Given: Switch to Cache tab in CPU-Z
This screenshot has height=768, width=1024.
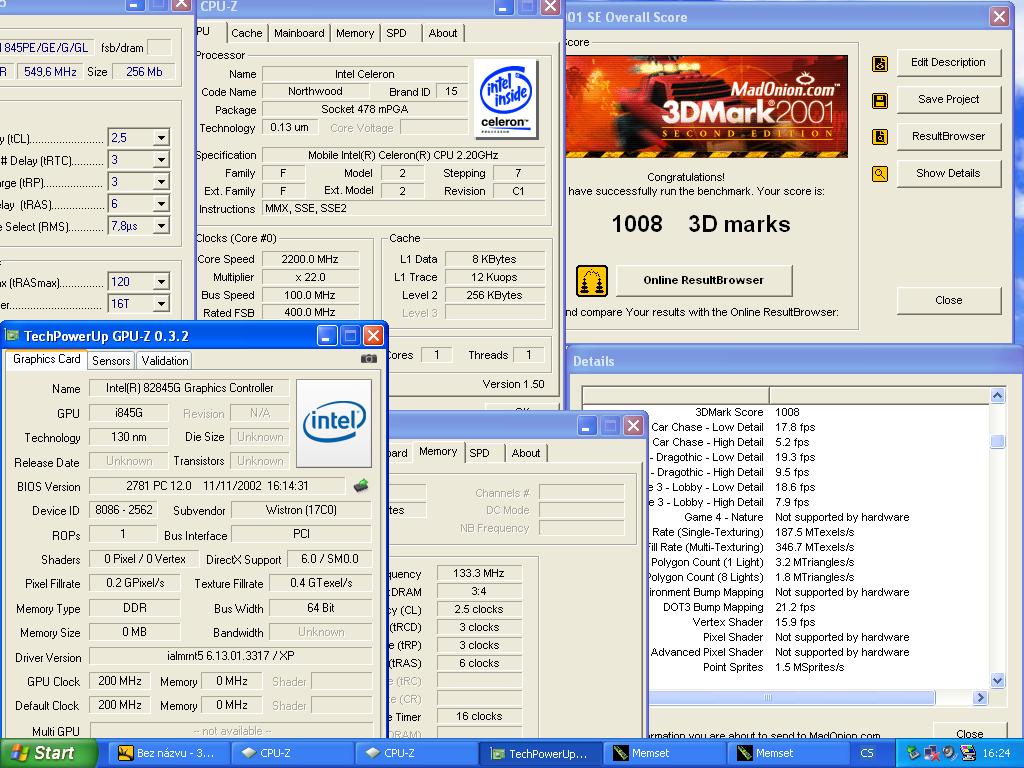Looking at the screenshot, I should (246, 33).
